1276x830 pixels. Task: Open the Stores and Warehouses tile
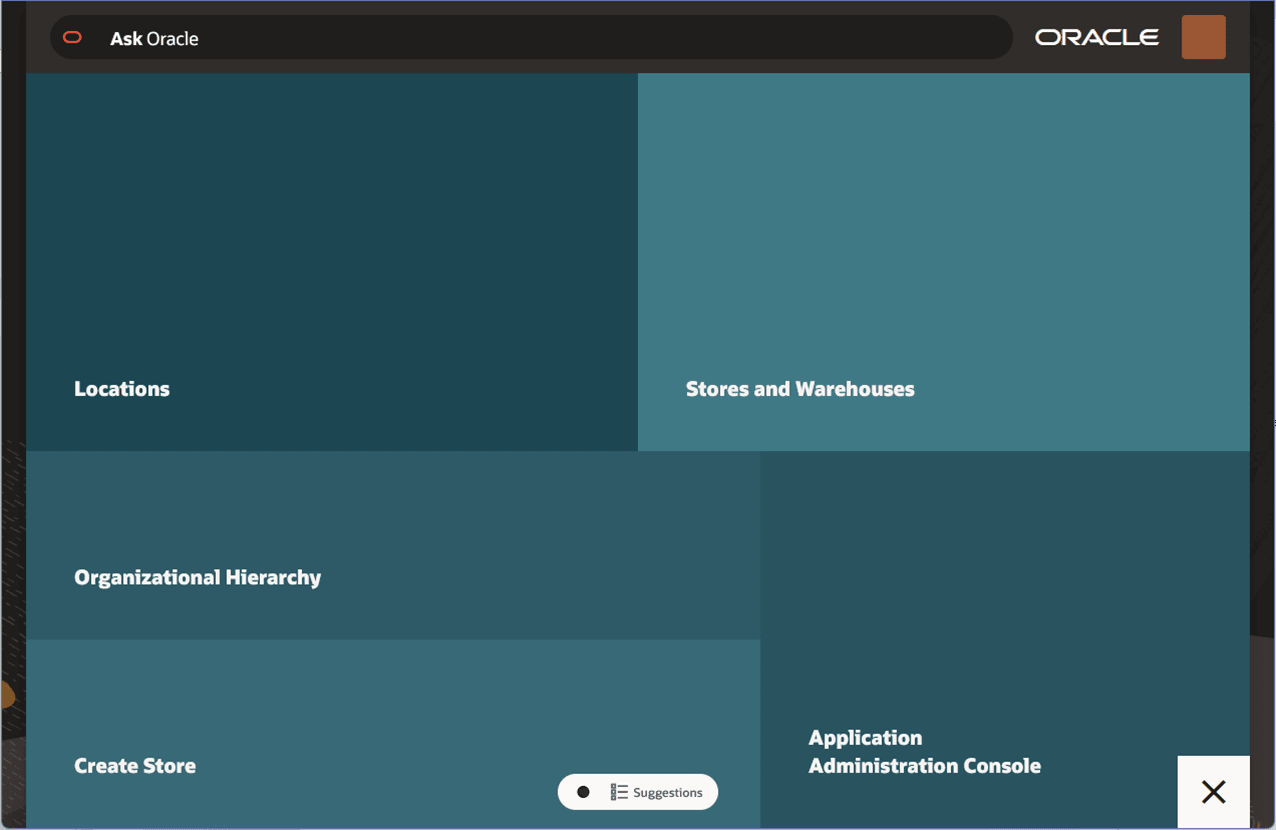[943, 260]
